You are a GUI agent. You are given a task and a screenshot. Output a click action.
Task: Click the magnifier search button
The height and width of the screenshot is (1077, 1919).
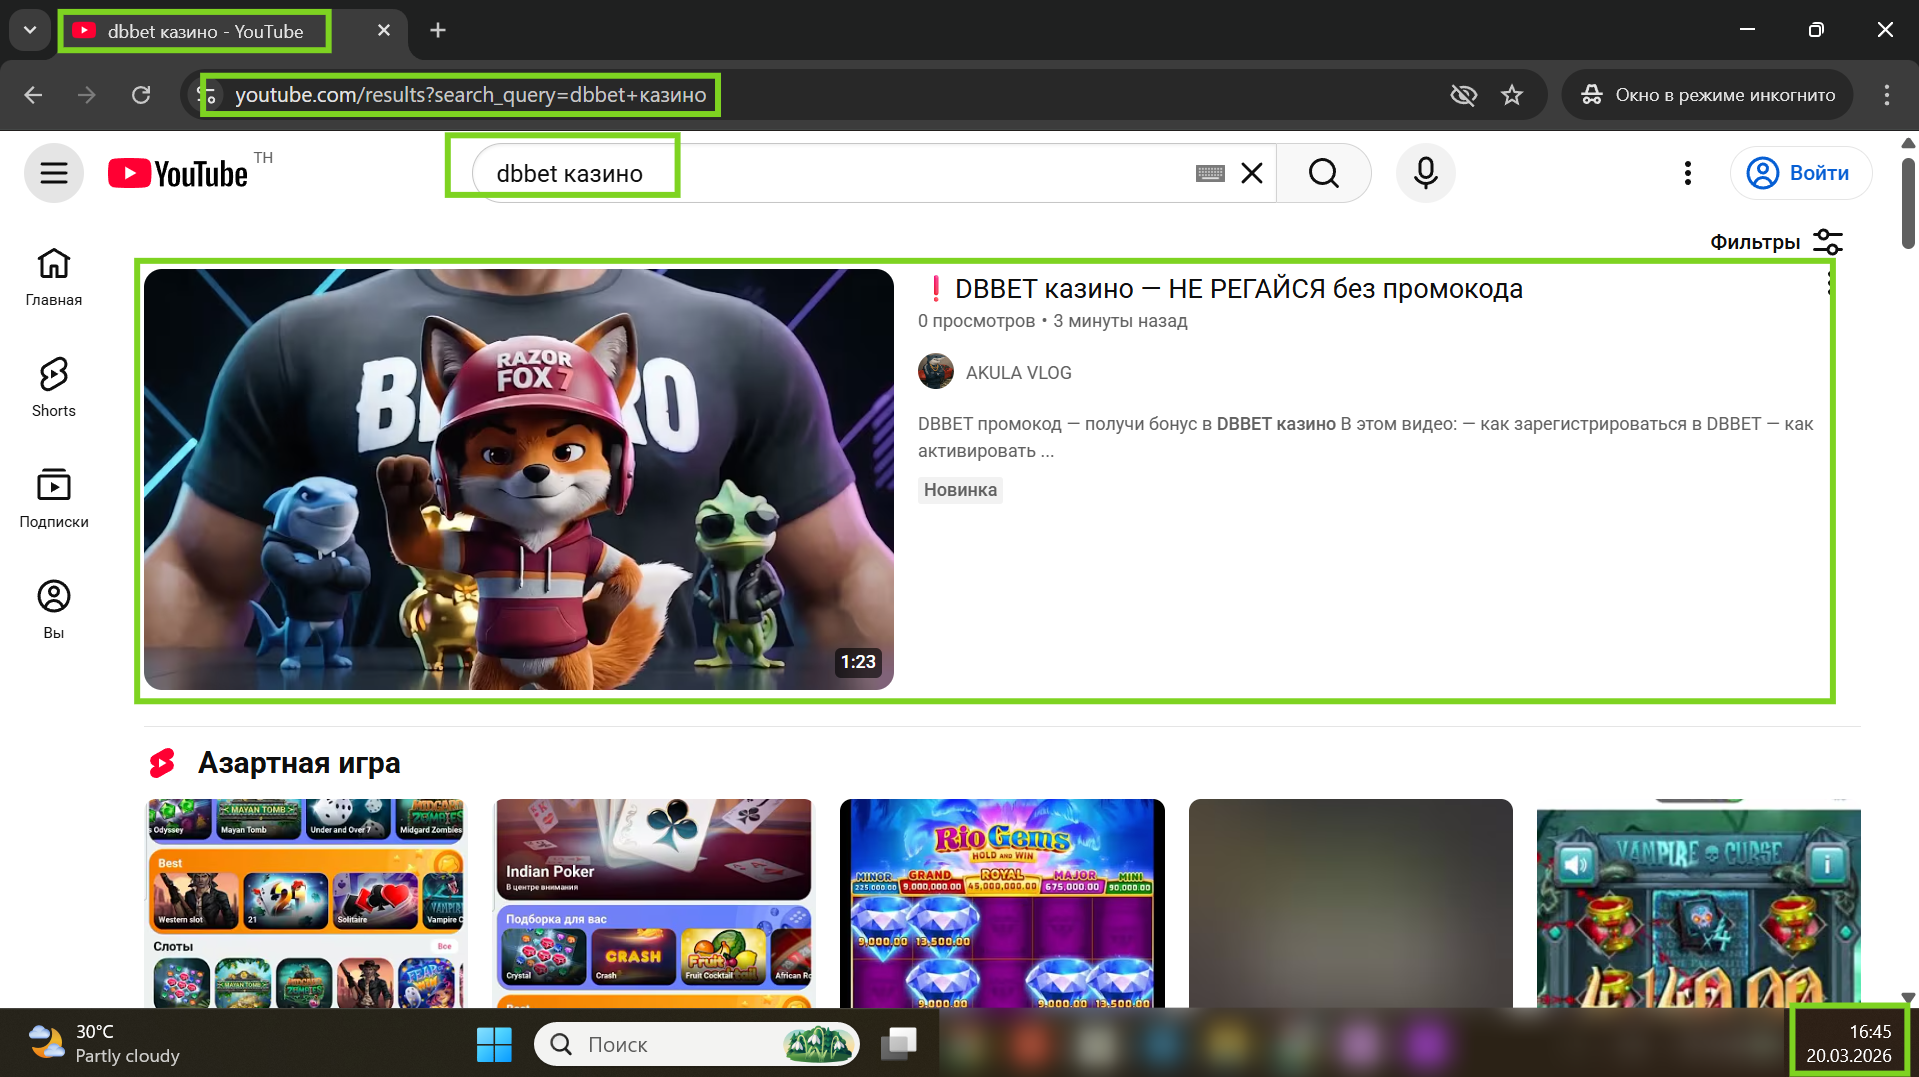(x=1323, y=173)
